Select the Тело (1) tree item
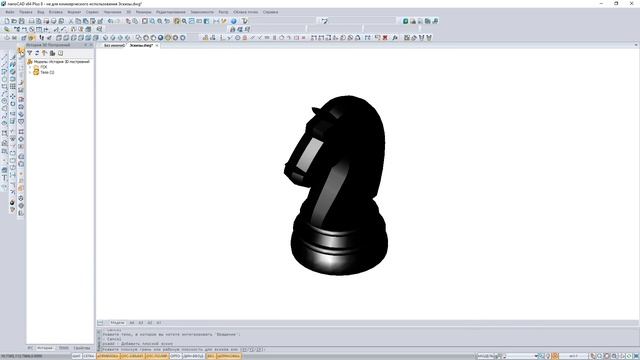This screenshot has width=640, height=360. tap(47, 72)
